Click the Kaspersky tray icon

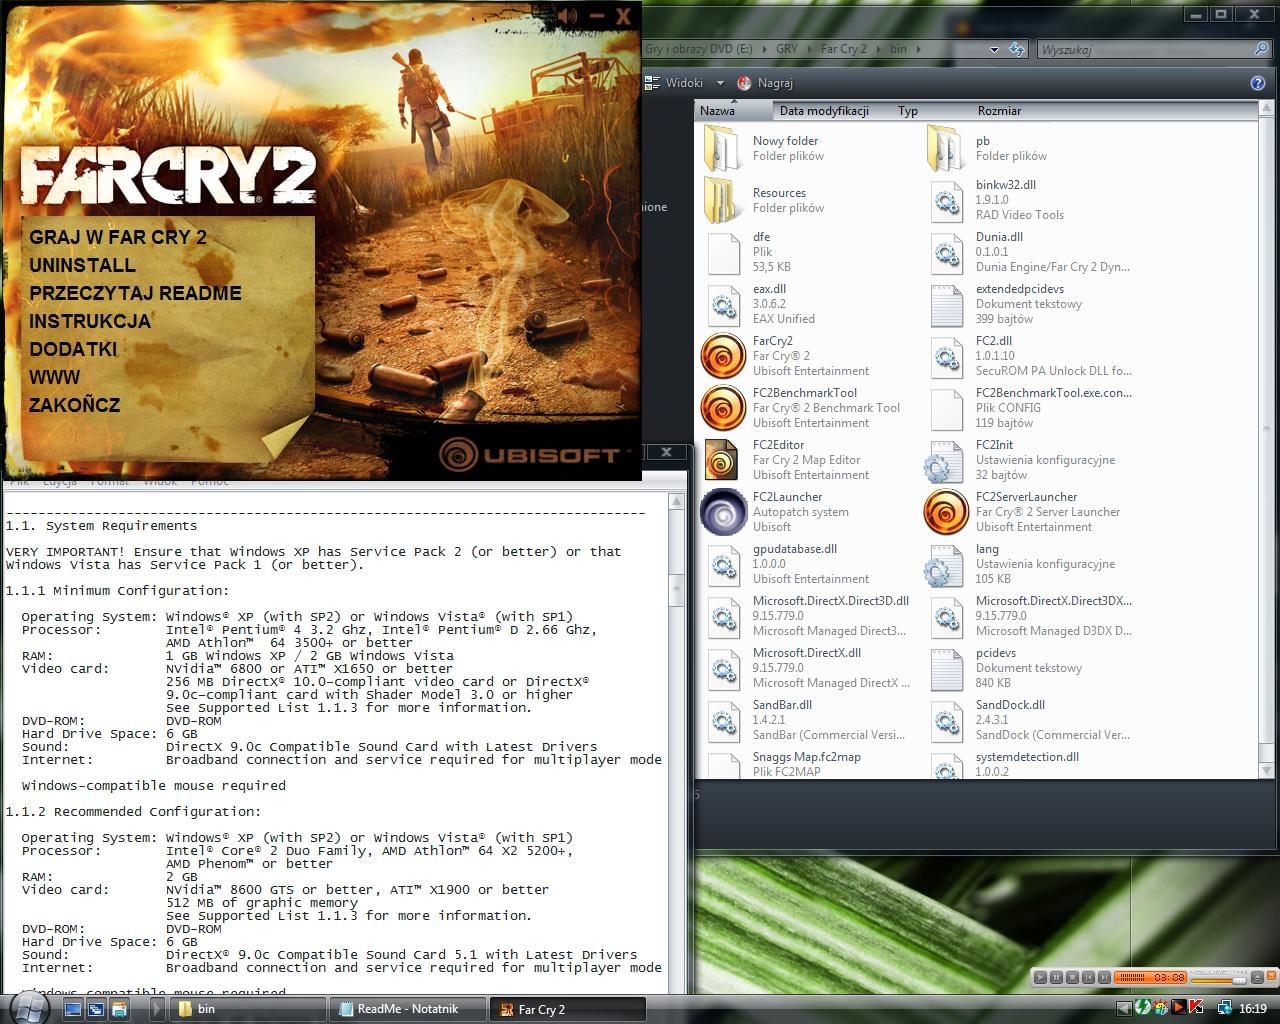[x=1195, y=1007]
